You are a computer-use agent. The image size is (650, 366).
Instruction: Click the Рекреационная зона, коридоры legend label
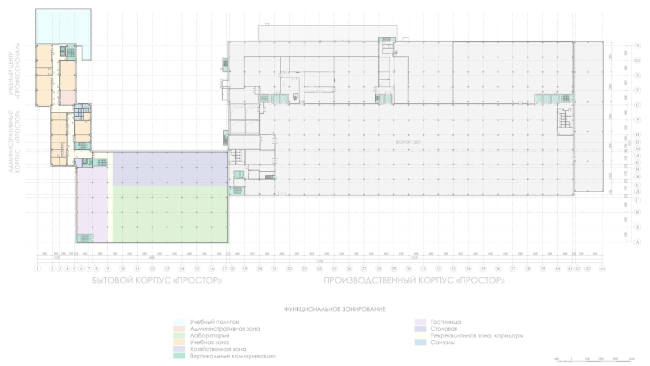point(477,336)
